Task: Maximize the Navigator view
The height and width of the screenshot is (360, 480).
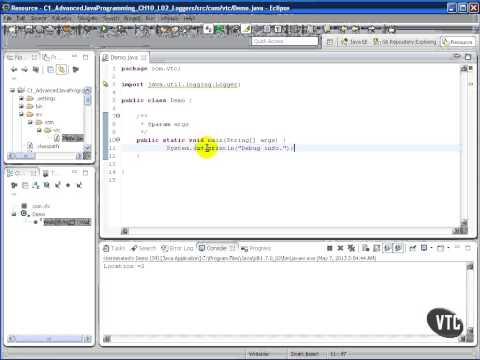Action: point(86,57)
